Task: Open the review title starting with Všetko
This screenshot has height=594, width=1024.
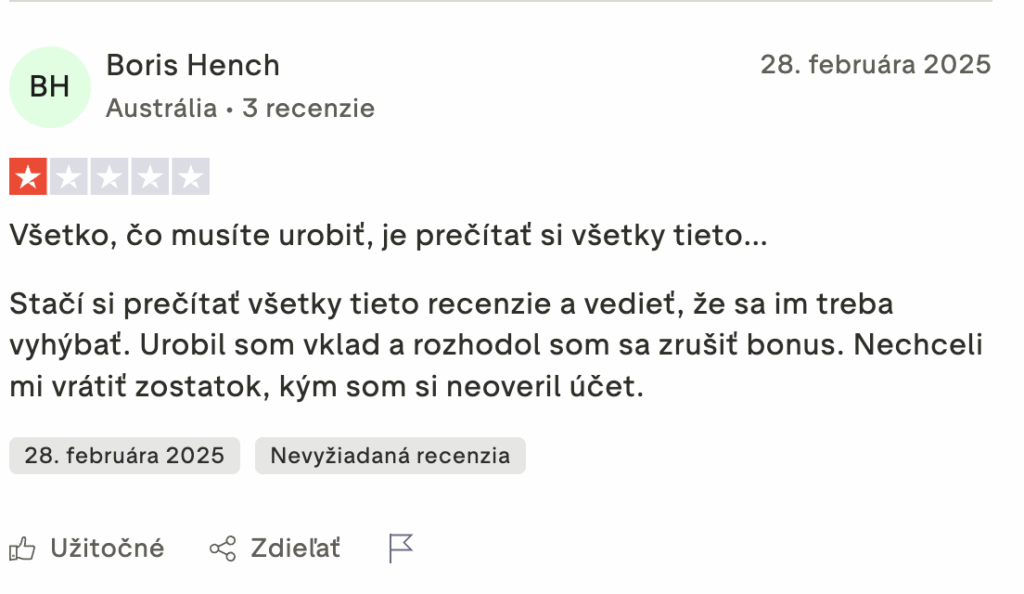Action: click(x=387, y=237)
